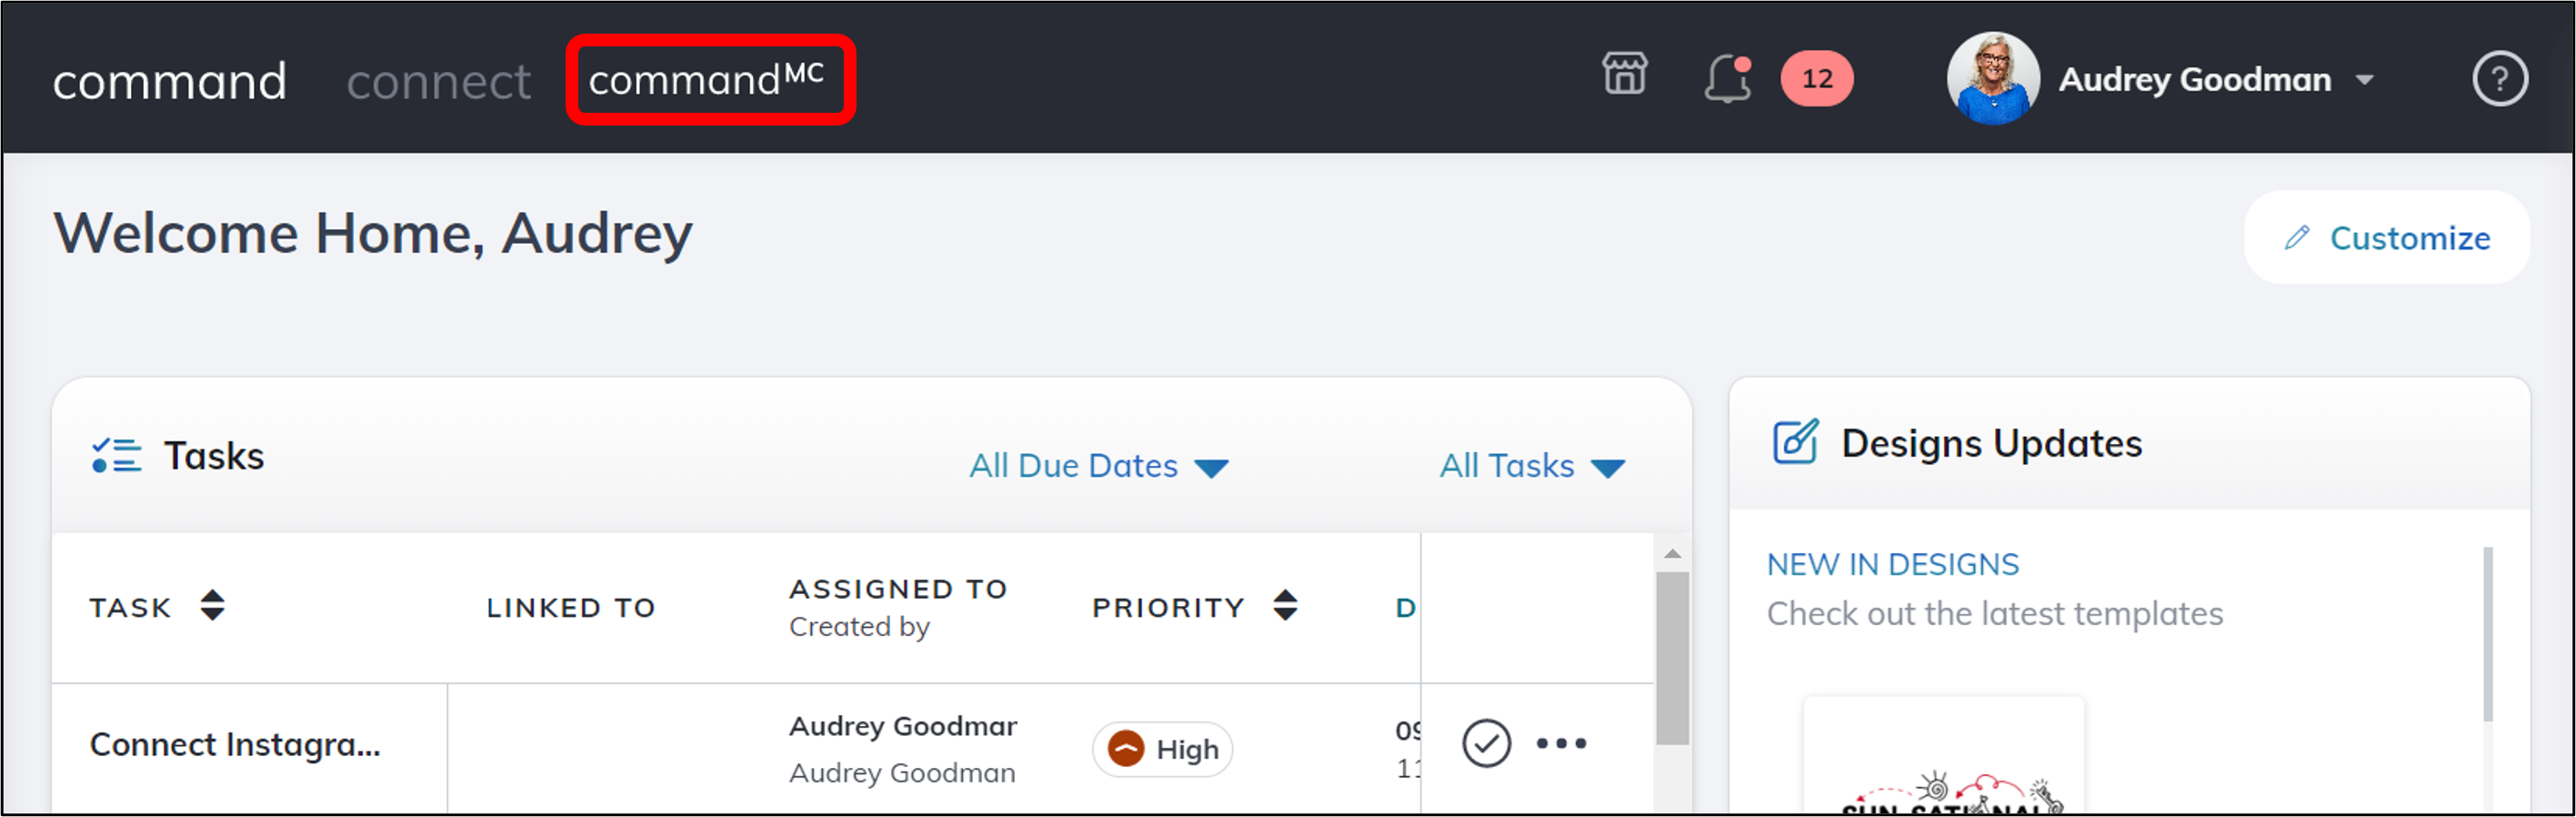The image size is (2576, 817).
Task: Open the notifications bell icon
Action: coord(1726,78)
